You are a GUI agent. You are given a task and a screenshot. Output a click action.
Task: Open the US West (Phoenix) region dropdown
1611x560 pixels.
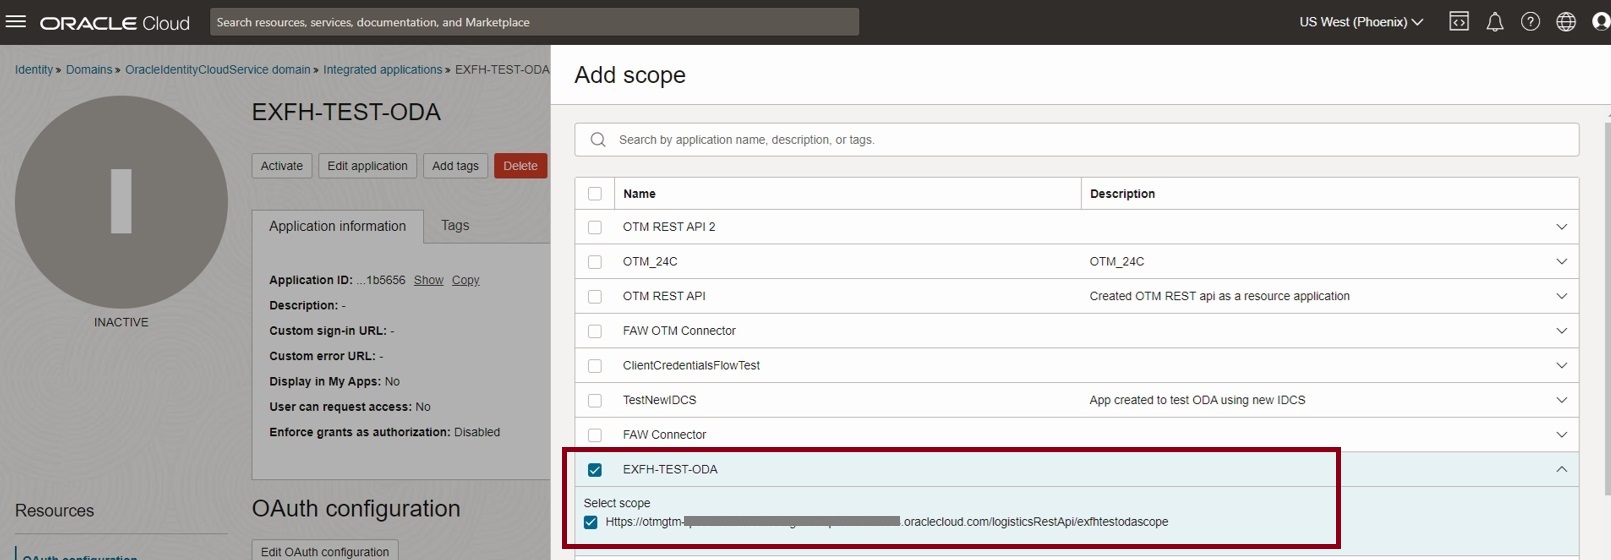point(1361,22)
